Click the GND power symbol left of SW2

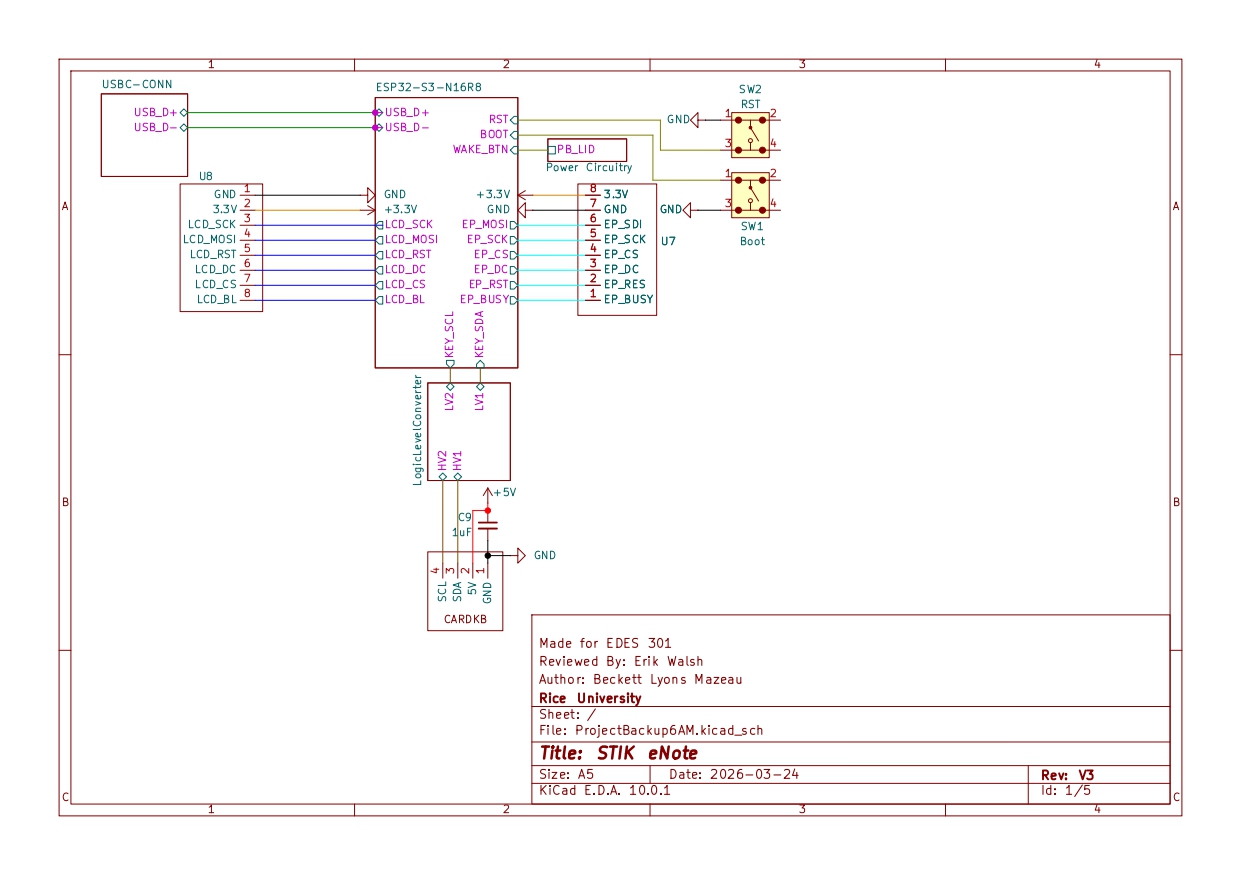(695, 119)
